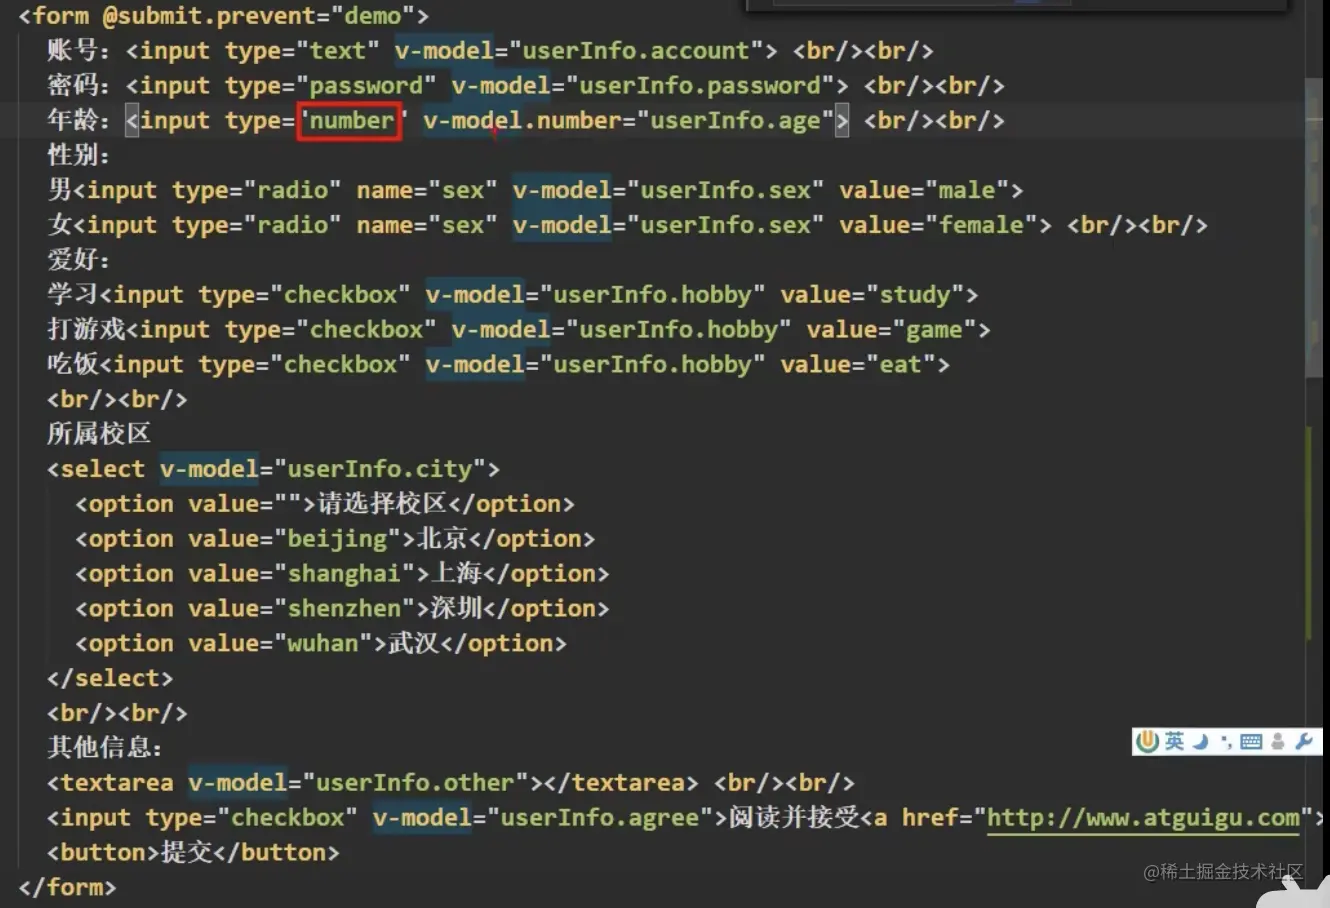The height and width of the screenshot is (908, 1330).
Task: Click the closing </form> tag
Action: pyautogui.click(x=67, y=887)
